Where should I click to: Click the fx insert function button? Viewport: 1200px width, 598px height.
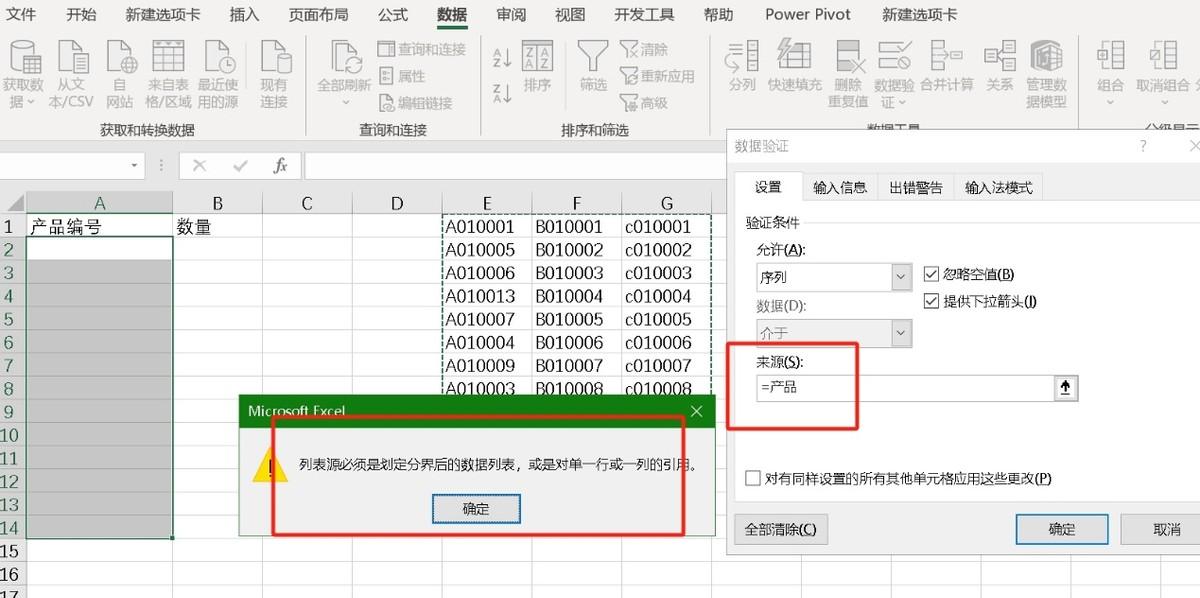point(281,166)
